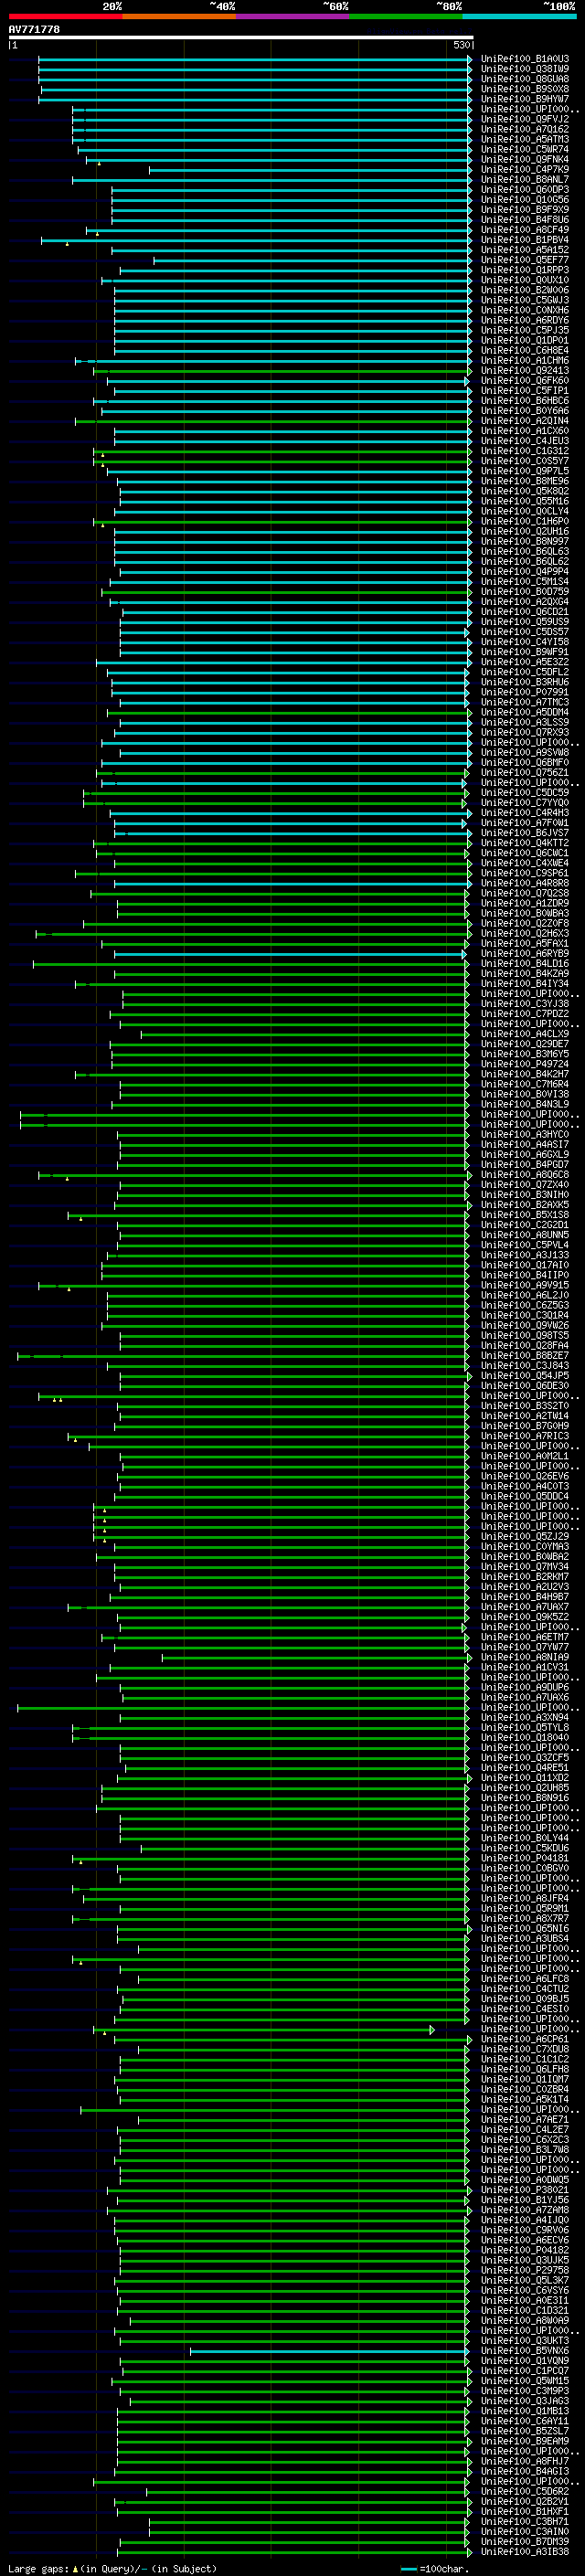The width and height of the screenshot is (585, 2576).
Task: Click the green ~80% identity legend segment
Action: point(406,16)
